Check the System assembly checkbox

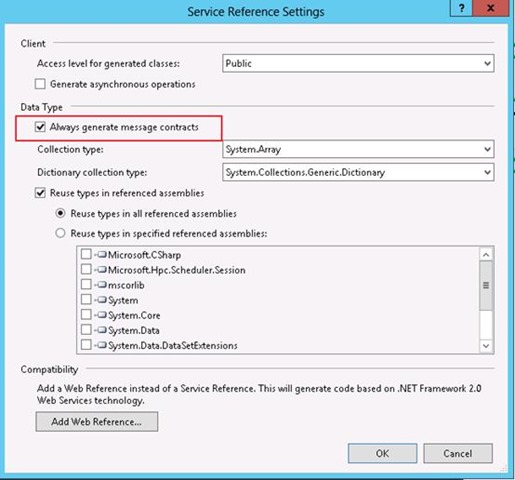click(x=86, y=300)
